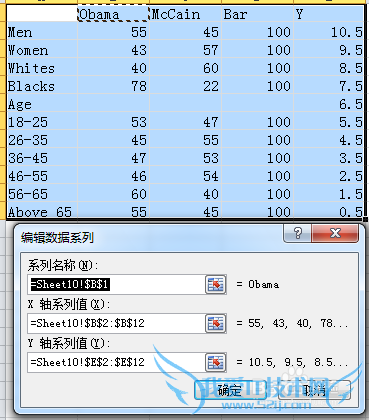Select Obama value 53 in 18-25 row

pyautogui.click(x=113, y=122)
